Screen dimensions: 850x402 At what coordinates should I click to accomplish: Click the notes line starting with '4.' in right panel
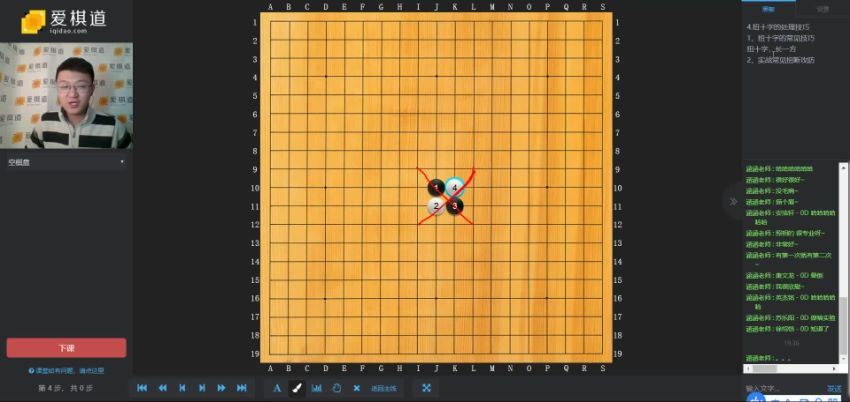[777, 27]
